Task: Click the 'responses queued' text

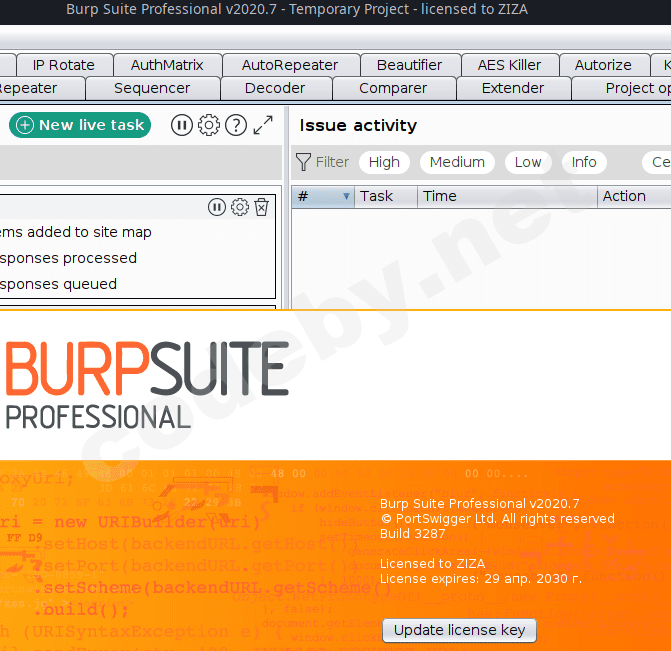Action: (59, 285)
